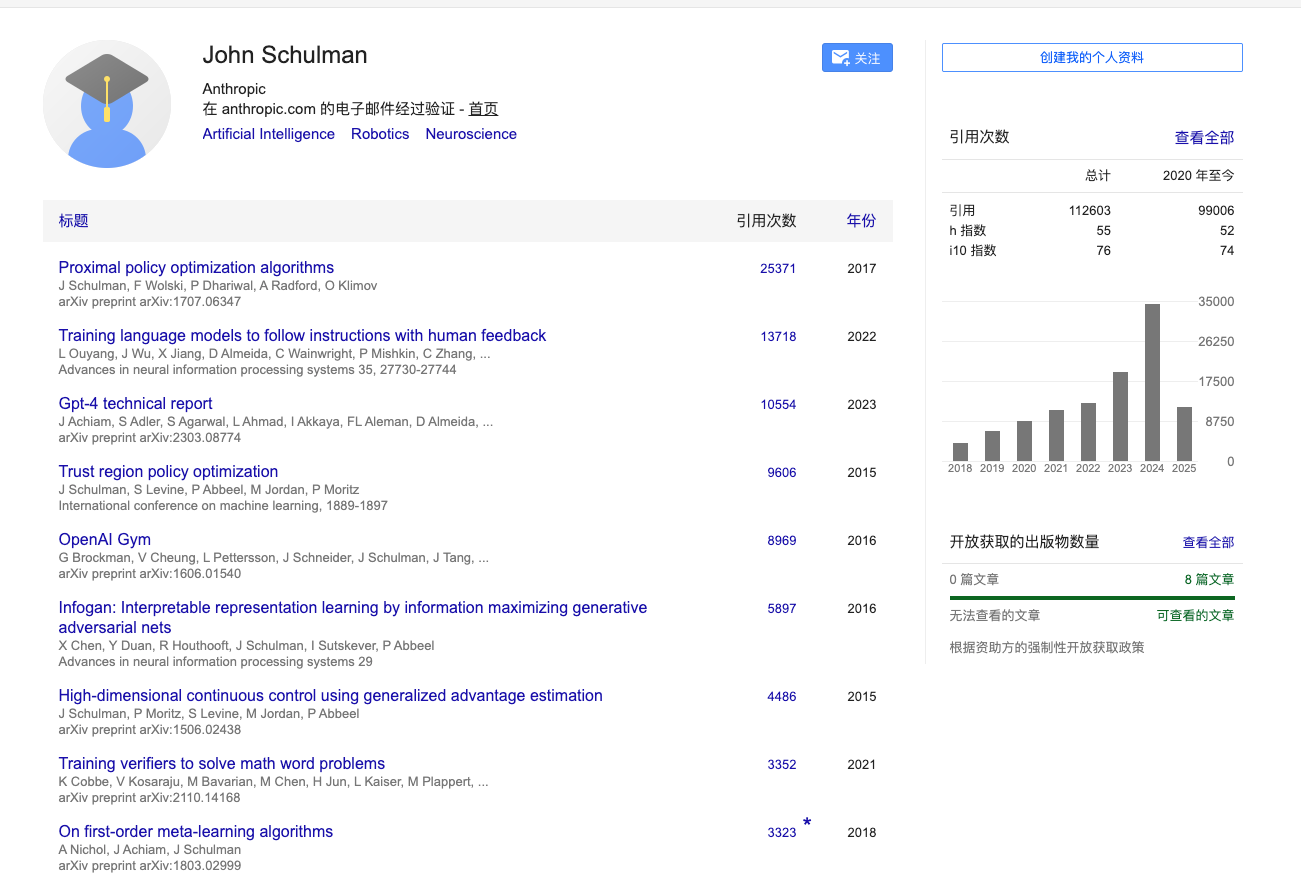Screen dimensions: 1301x884
Task: View the 9606 citations count link
Action: (x=782, y=472)
